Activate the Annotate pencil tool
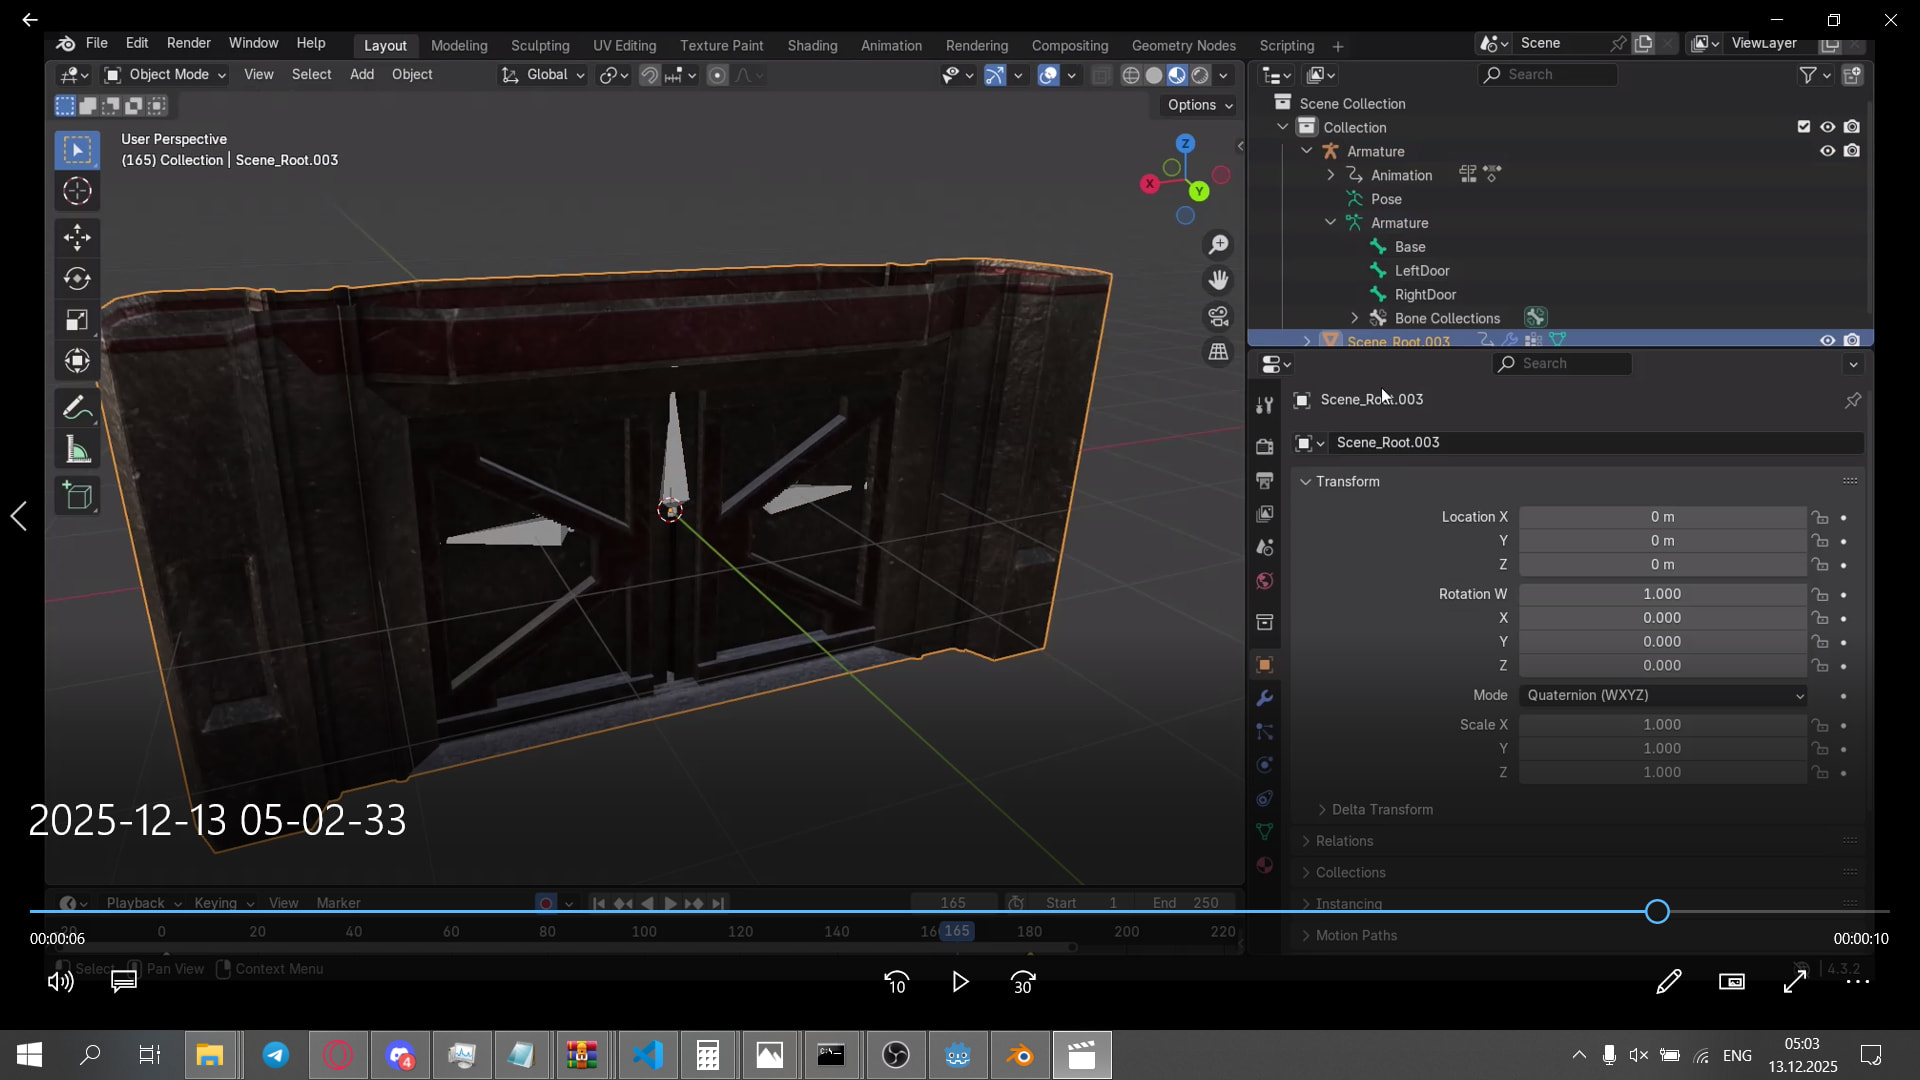Viewport: 1920px width, 1080px height. [77, 408]
